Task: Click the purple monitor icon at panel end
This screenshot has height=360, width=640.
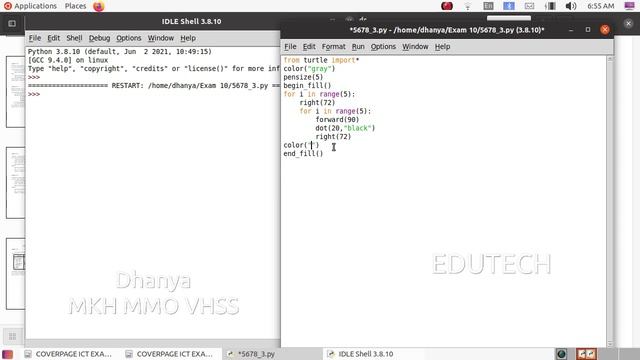Action: coord(629,6)
